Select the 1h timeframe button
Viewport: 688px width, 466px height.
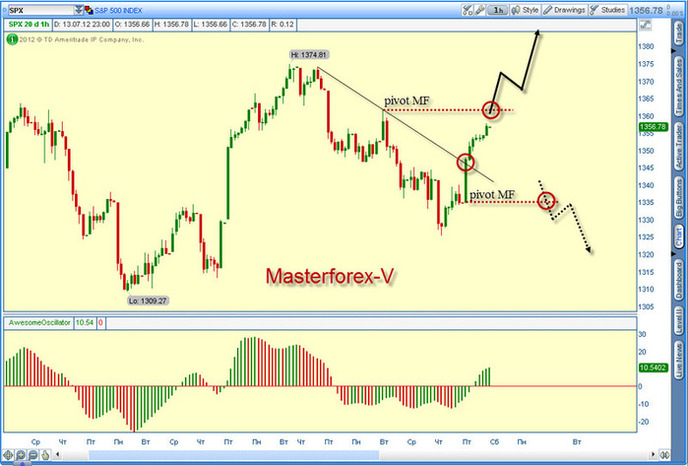point(498,10)
